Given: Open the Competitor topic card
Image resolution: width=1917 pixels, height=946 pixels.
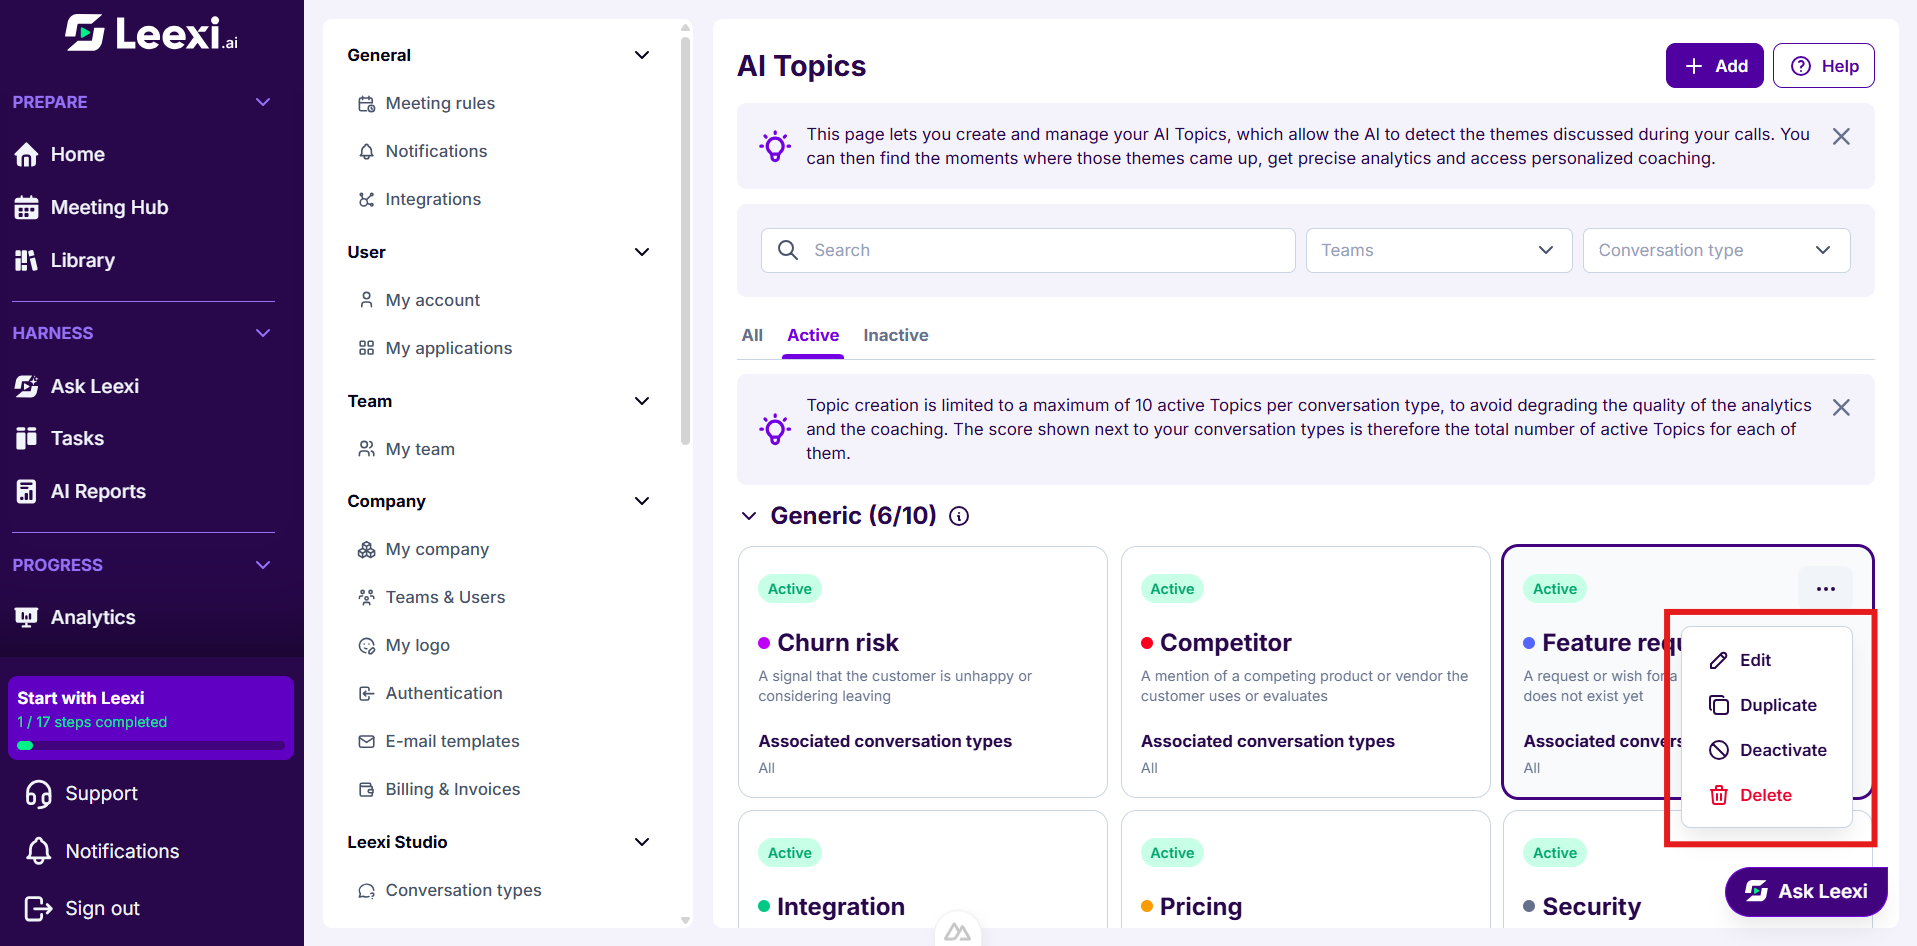Looking at the screenshot, I should tap(1305, 671).
